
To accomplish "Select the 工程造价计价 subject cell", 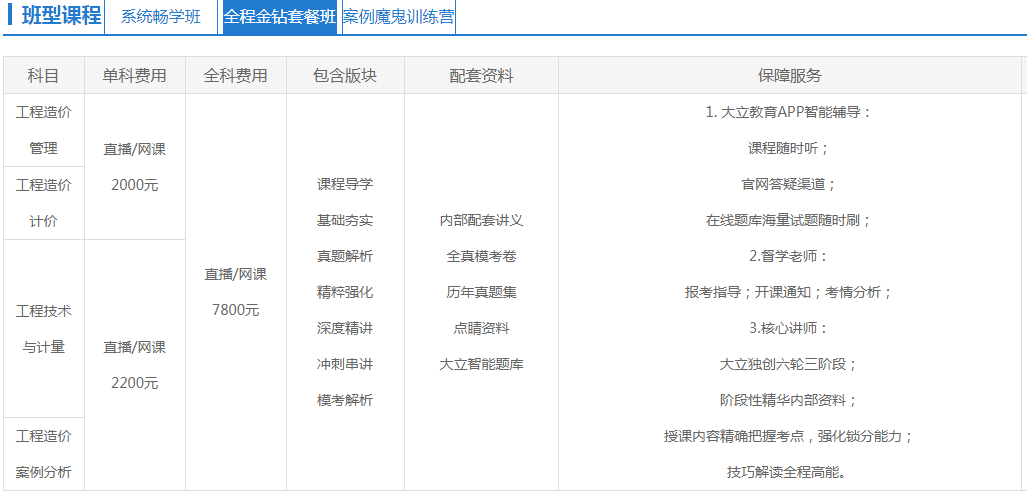I will [x=43, y=203].
